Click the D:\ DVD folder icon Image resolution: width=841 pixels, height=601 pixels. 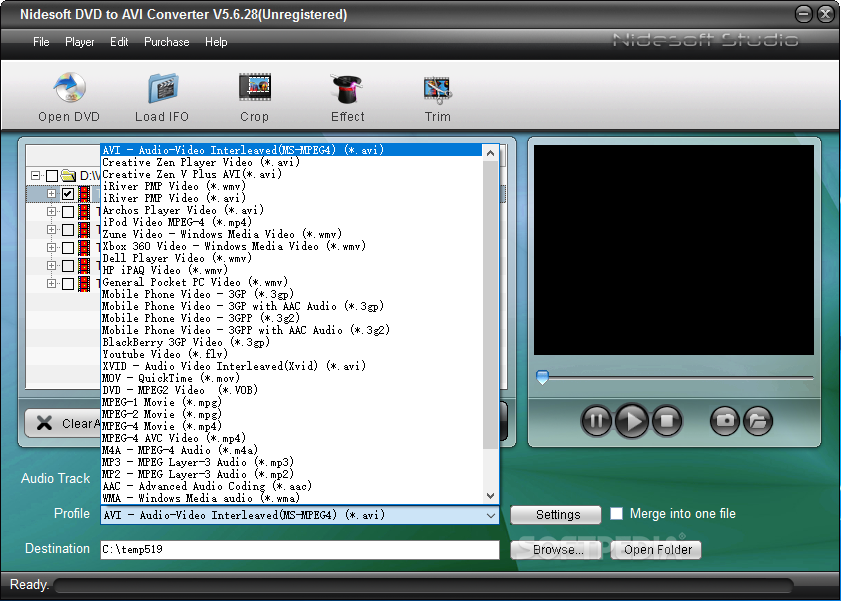68,175
